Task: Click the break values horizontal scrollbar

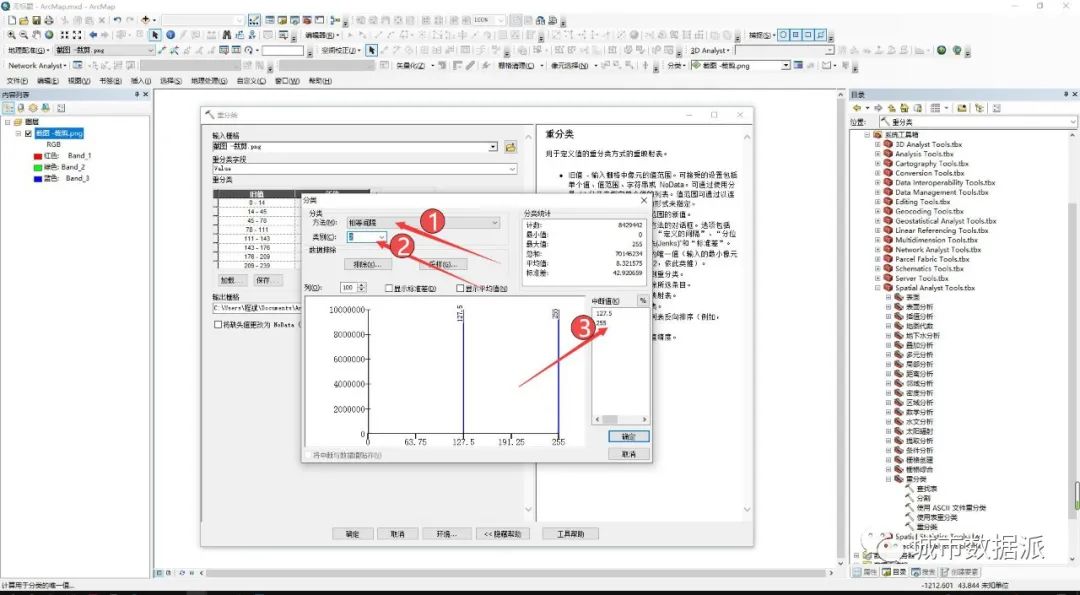Action: (620, 419)
